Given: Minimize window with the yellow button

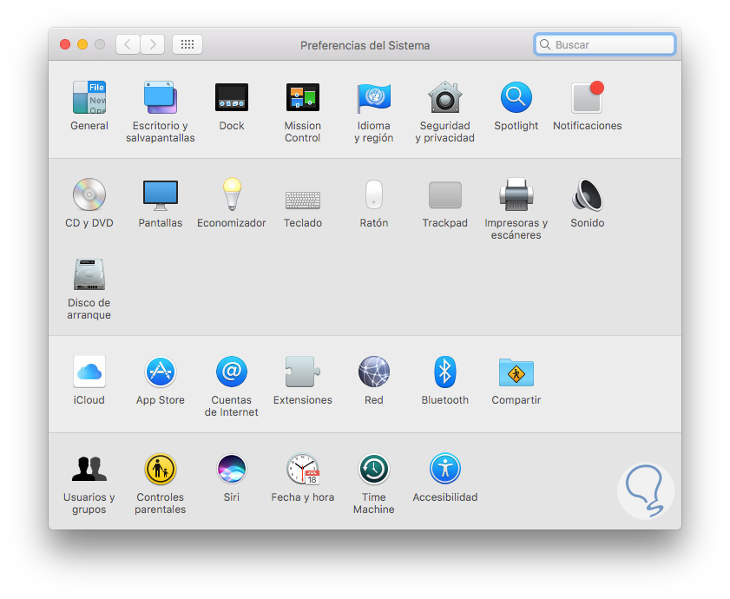Looking at the screenshot, I should [82, 44].
